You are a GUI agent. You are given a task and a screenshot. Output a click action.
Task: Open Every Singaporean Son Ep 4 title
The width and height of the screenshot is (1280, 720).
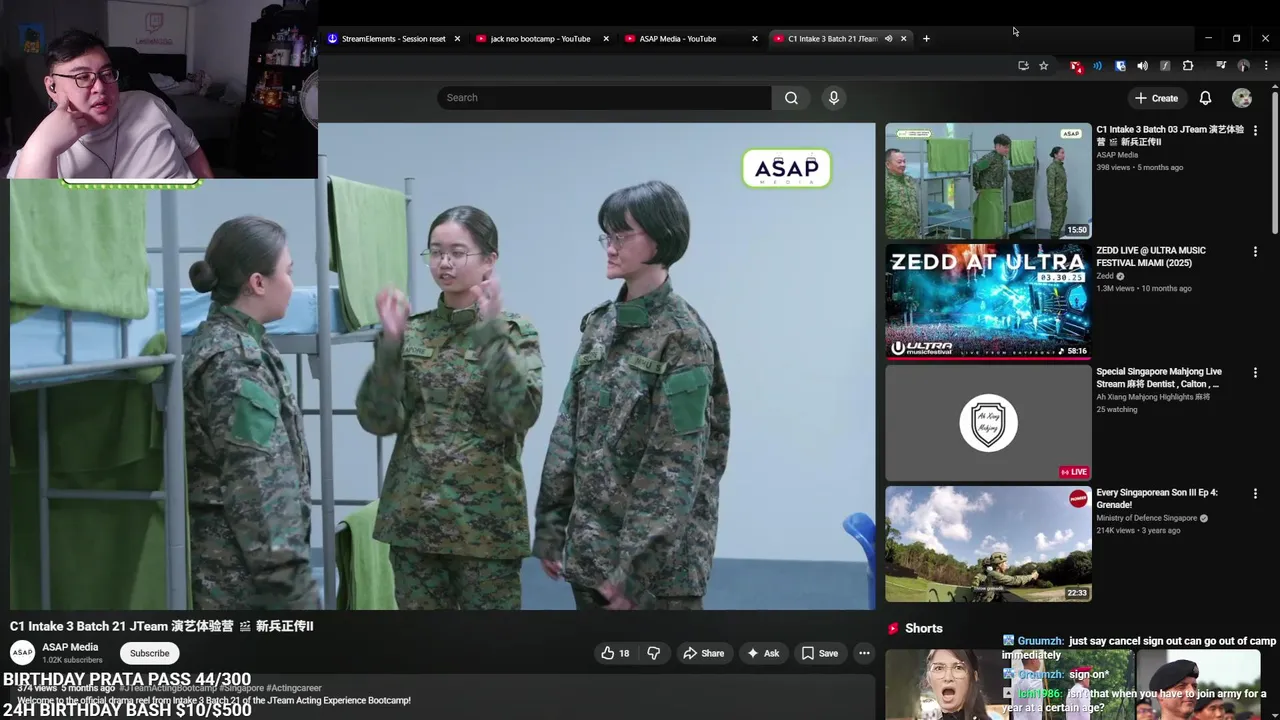[1157, 499]
